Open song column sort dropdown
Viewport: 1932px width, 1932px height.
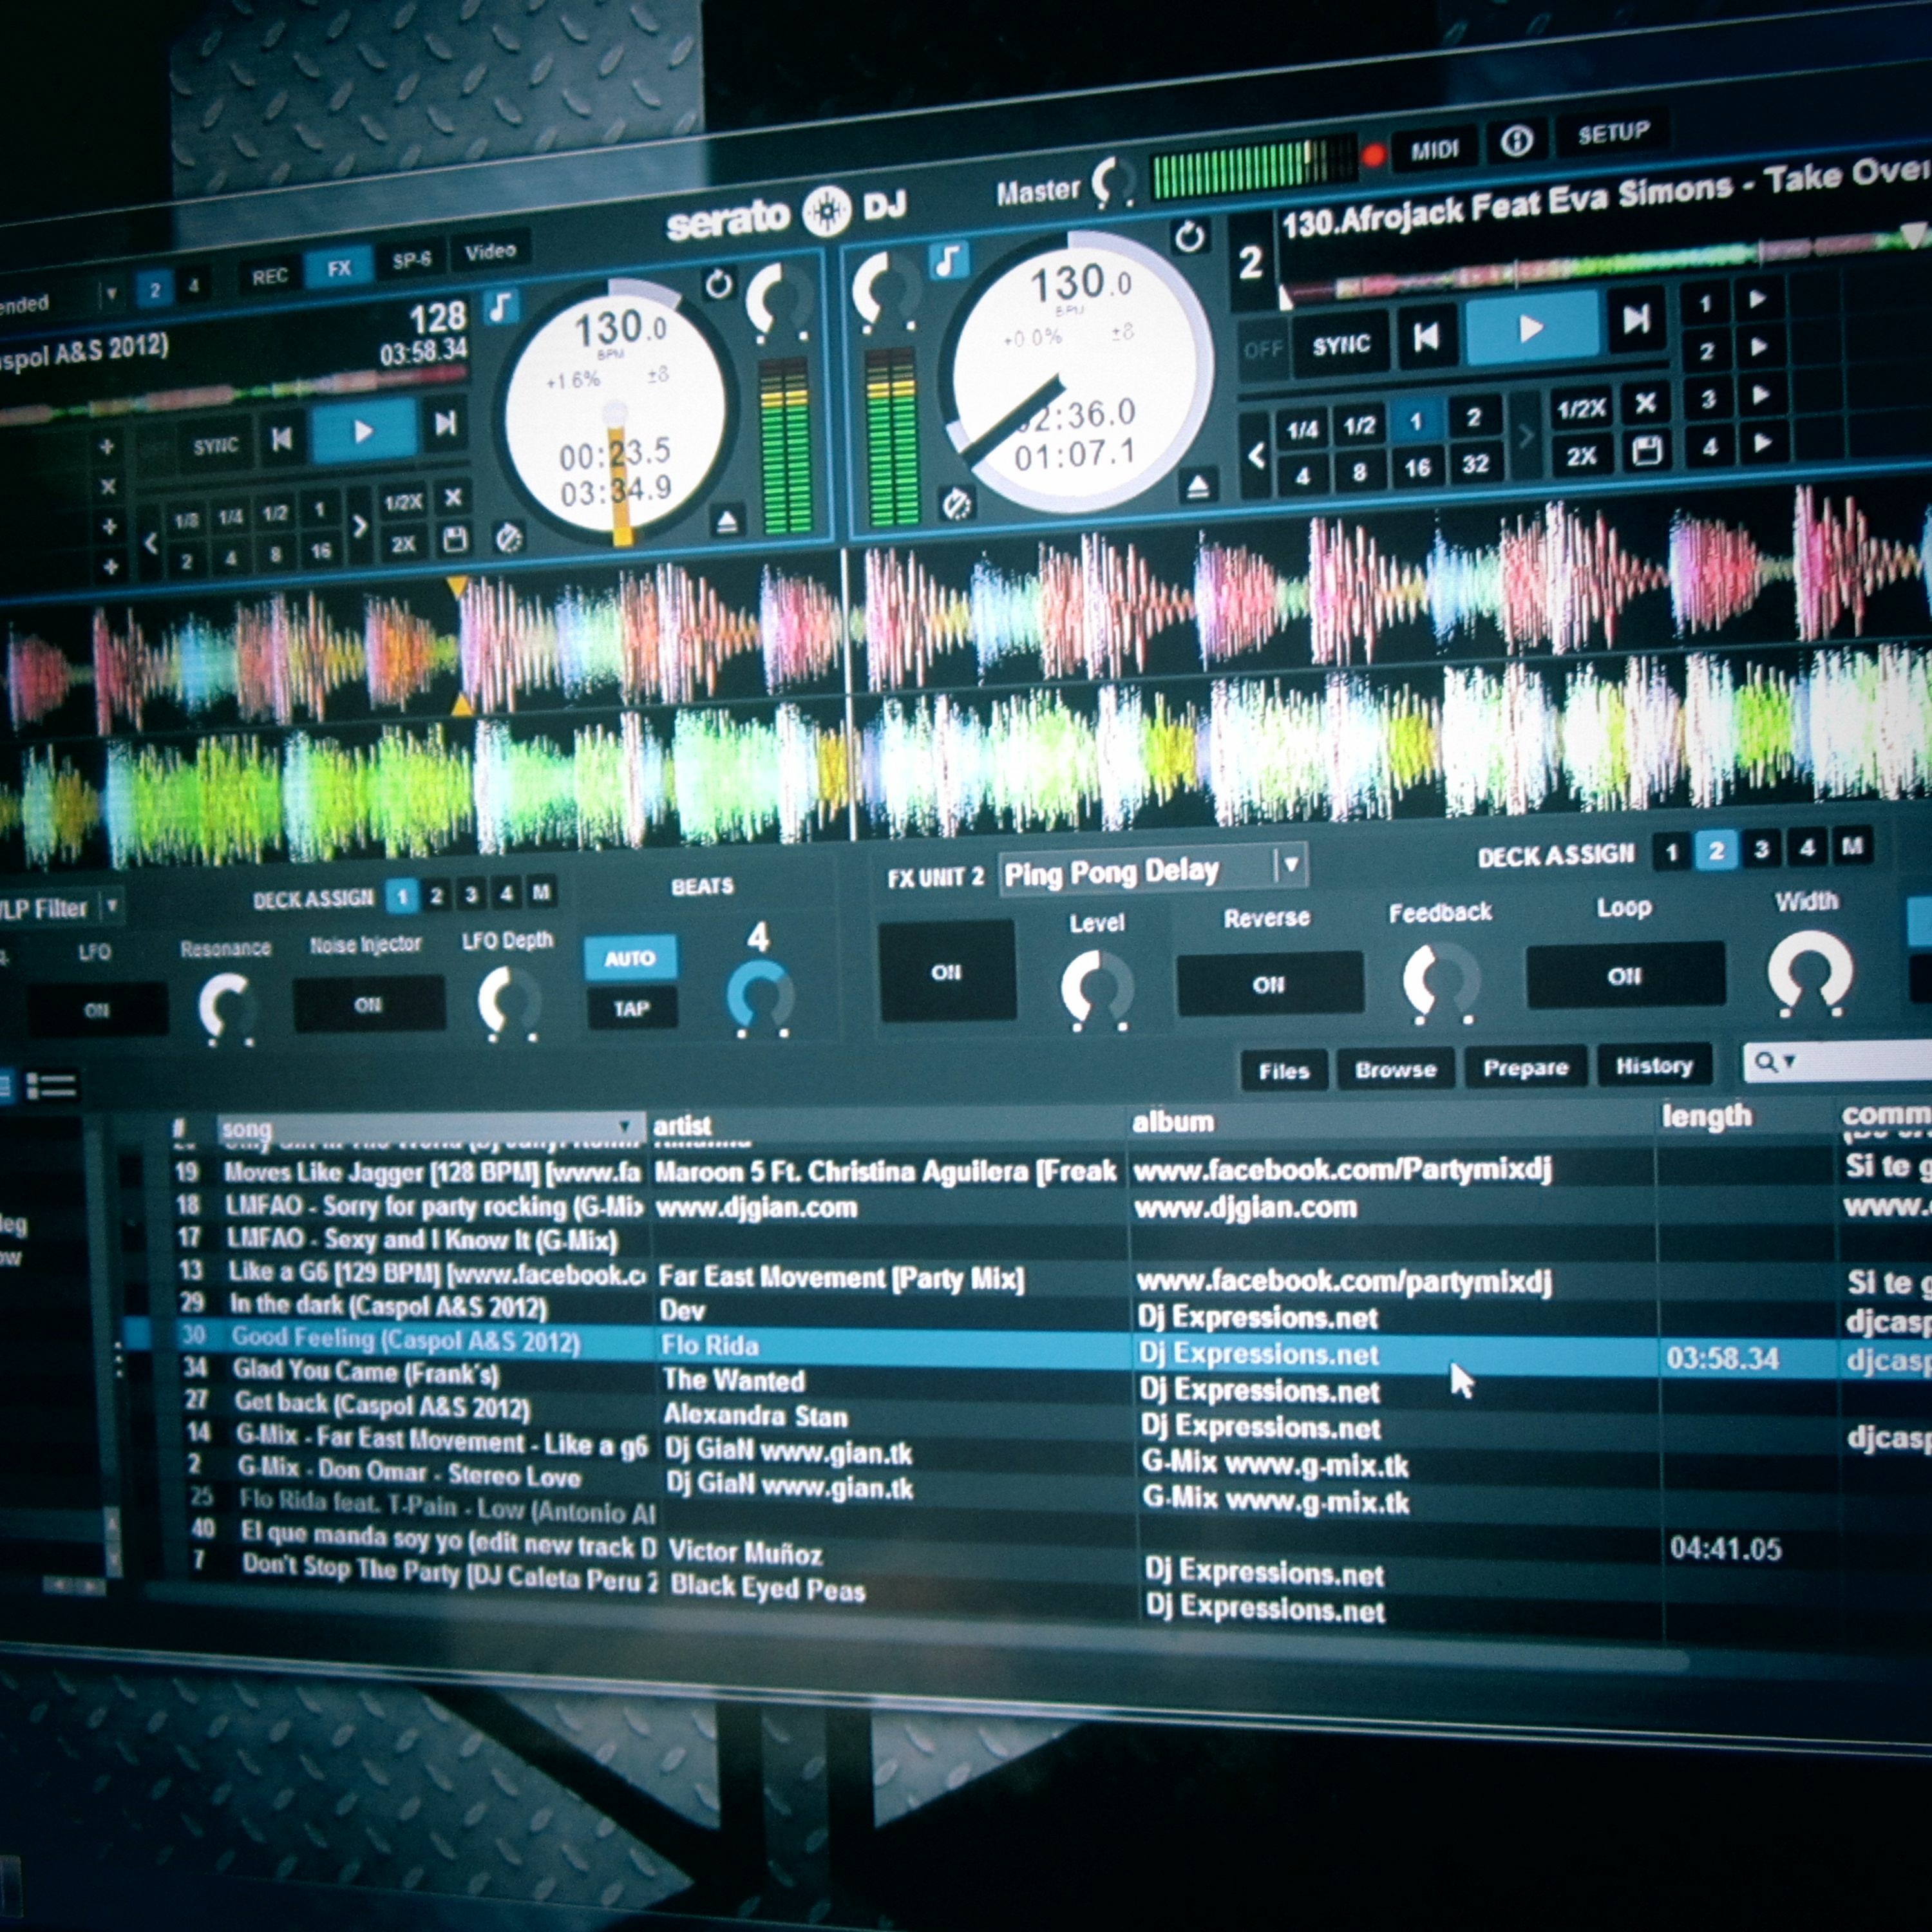(624, 1126)
